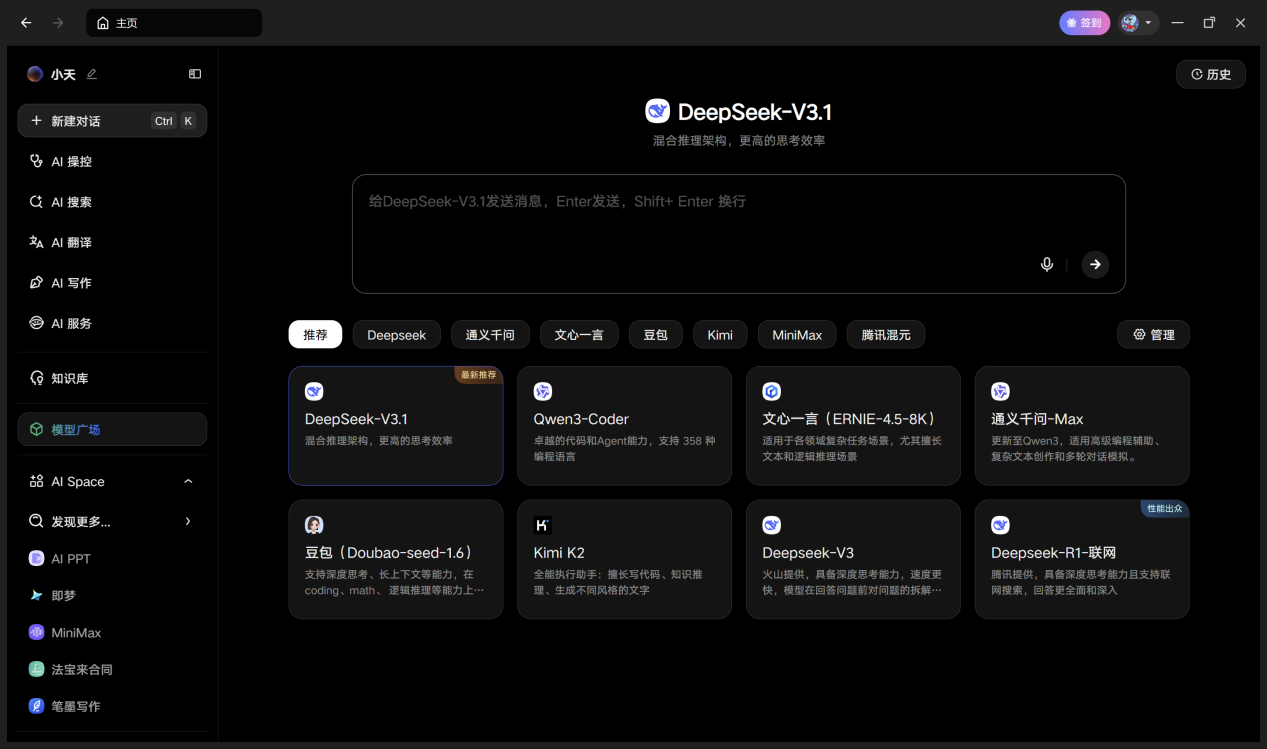
Task: Go back with the left arrow
Action: point(26,23)
